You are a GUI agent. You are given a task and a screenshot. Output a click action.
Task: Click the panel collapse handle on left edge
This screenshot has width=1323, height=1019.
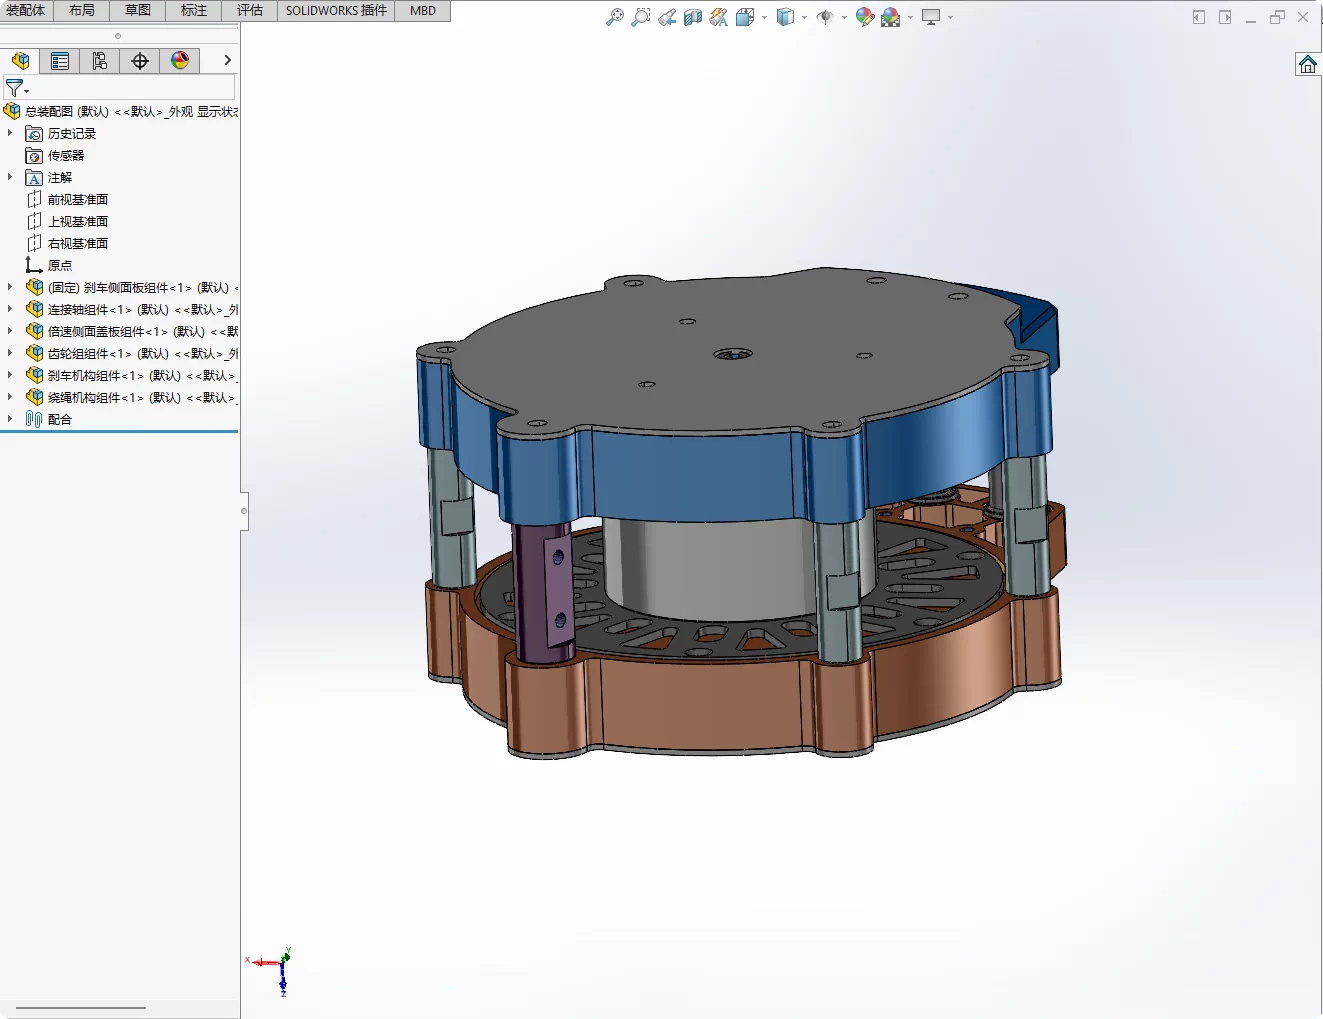click(244, 511)
